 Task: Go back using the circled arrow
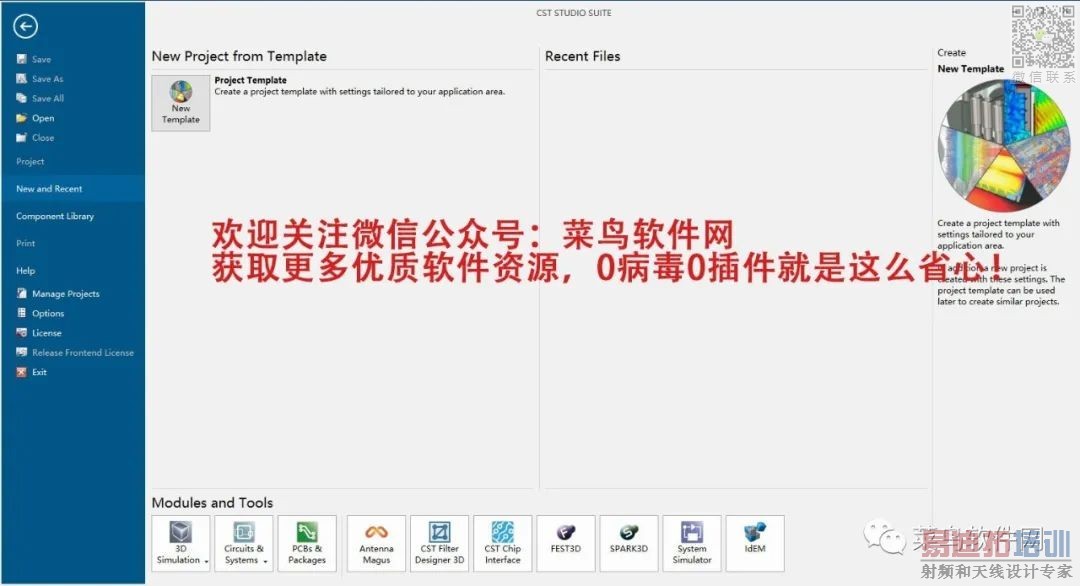coord(25,26)
